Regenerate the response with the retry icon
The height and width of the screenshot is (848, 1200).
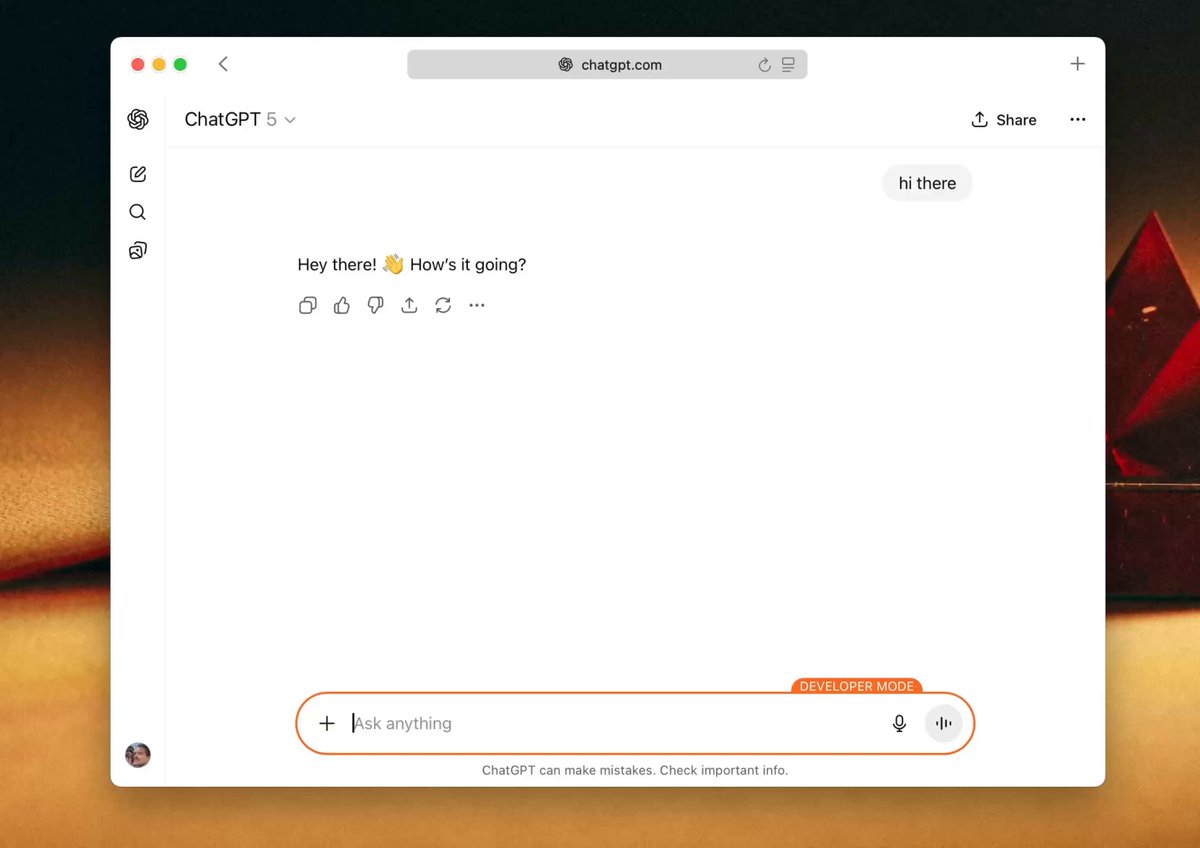(443, 305)
